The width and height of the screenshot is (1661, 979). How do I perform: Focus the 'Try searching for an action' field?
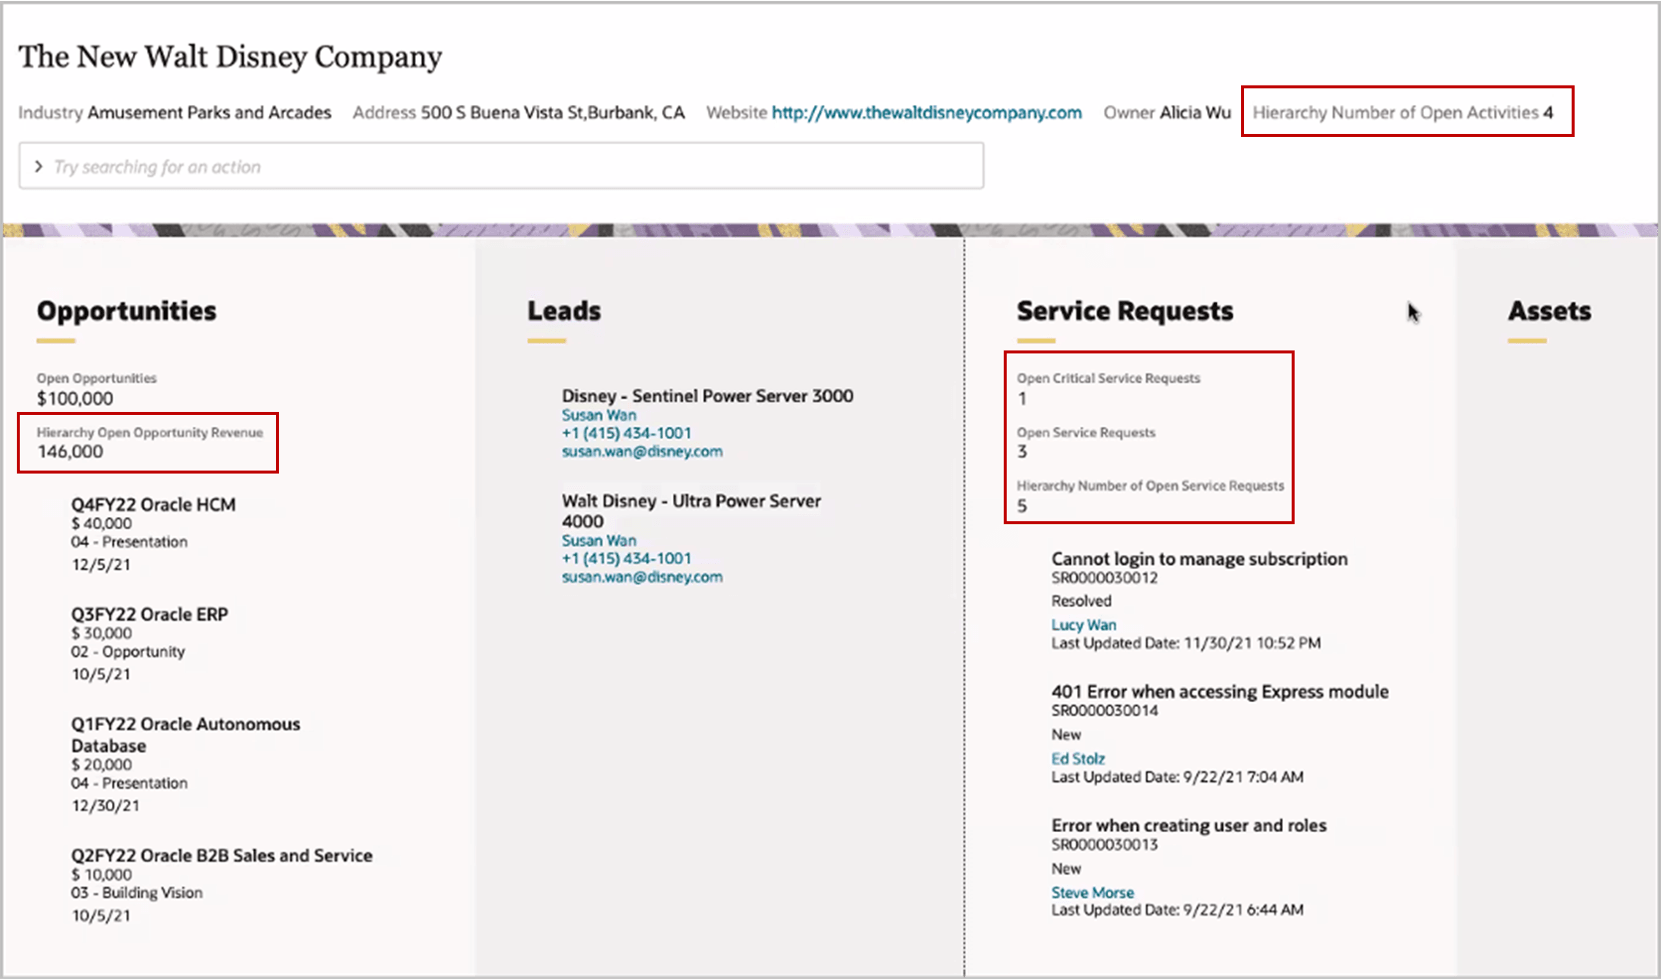[501, 166]
